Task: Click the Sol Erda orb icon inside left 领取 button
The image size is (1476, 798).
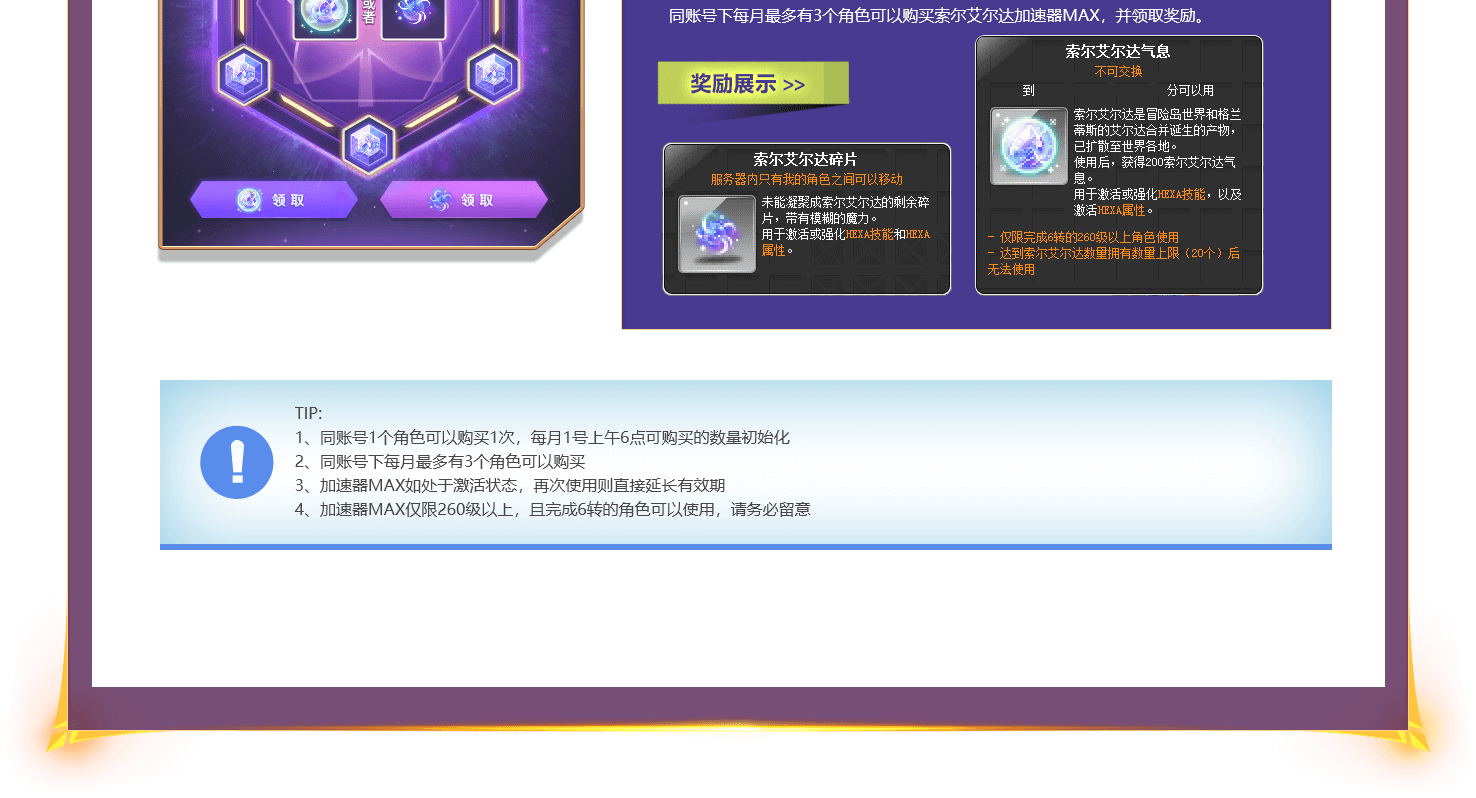Action: pos(249,200)
